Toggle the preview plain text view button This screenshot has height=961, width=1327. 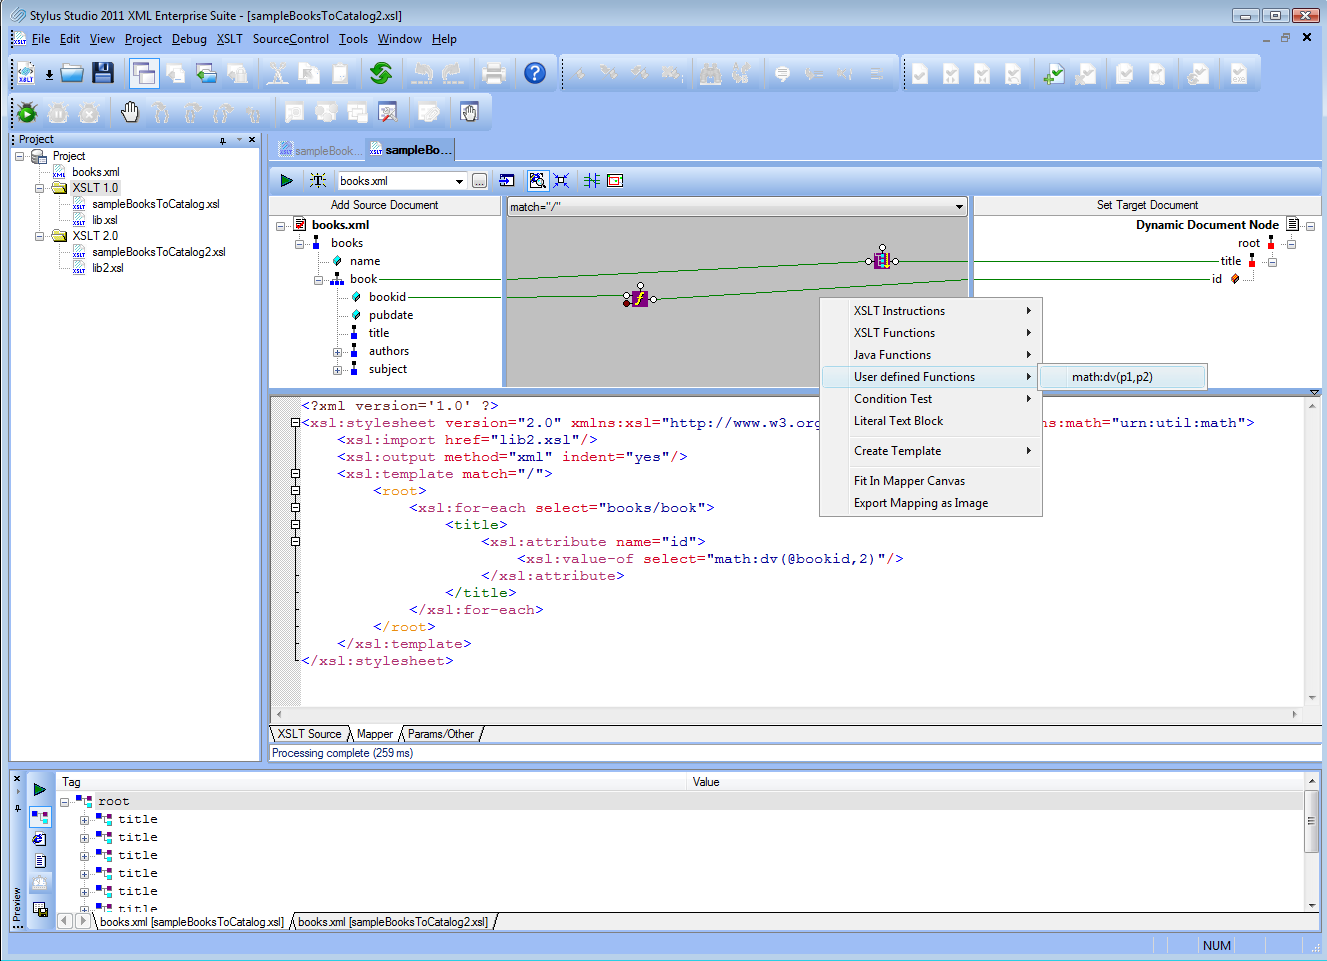(x=40, y=861)
